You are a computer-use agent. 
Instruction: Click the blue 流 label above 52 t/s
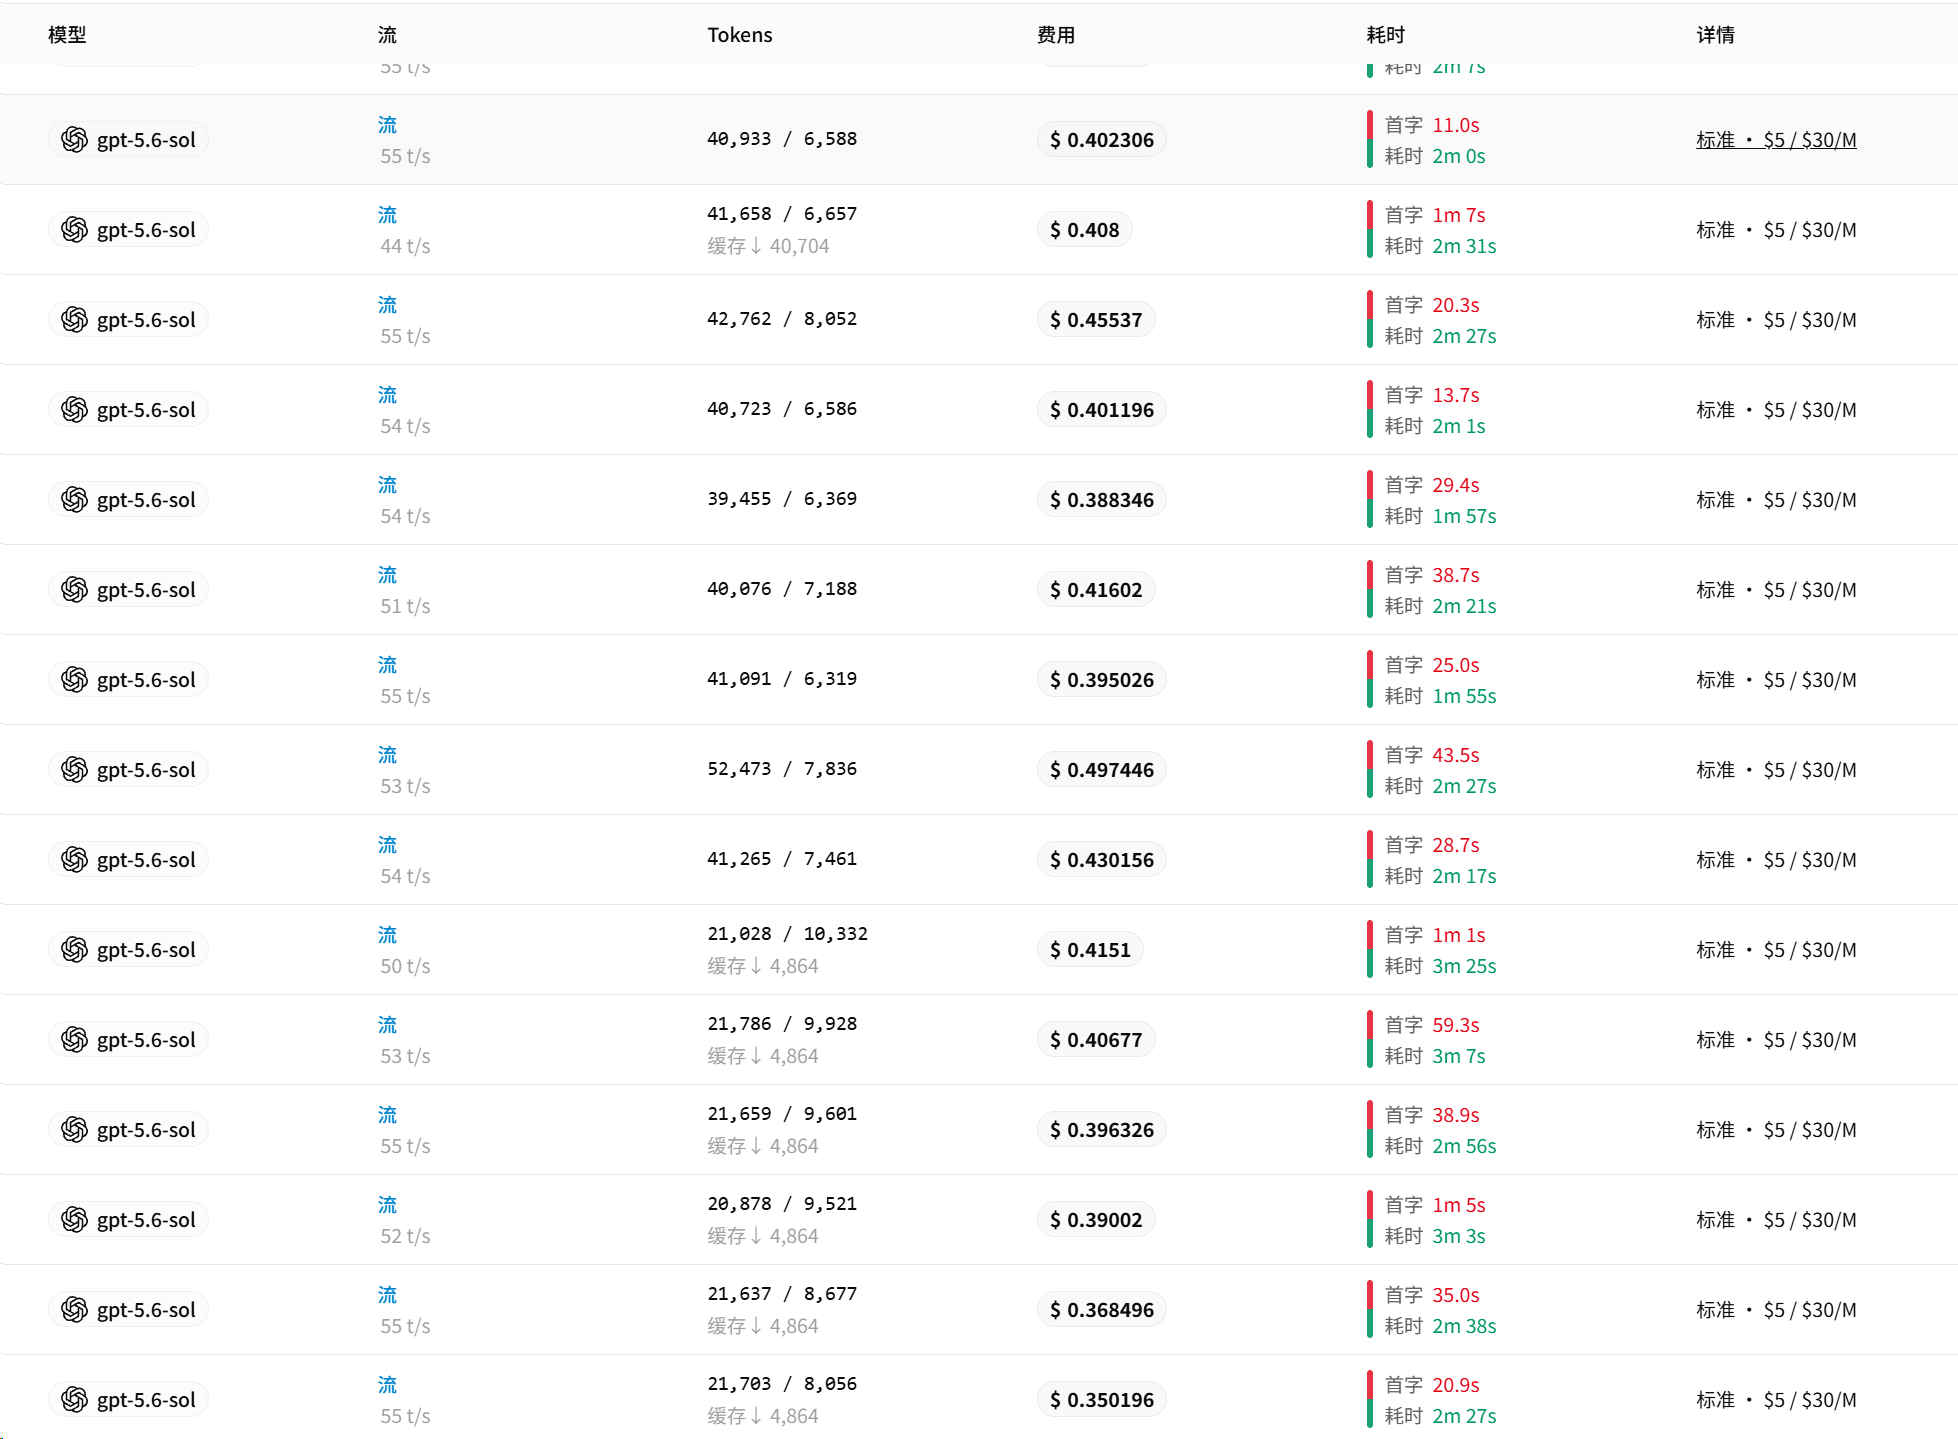pyautogui.click(x=387, y=1205)
